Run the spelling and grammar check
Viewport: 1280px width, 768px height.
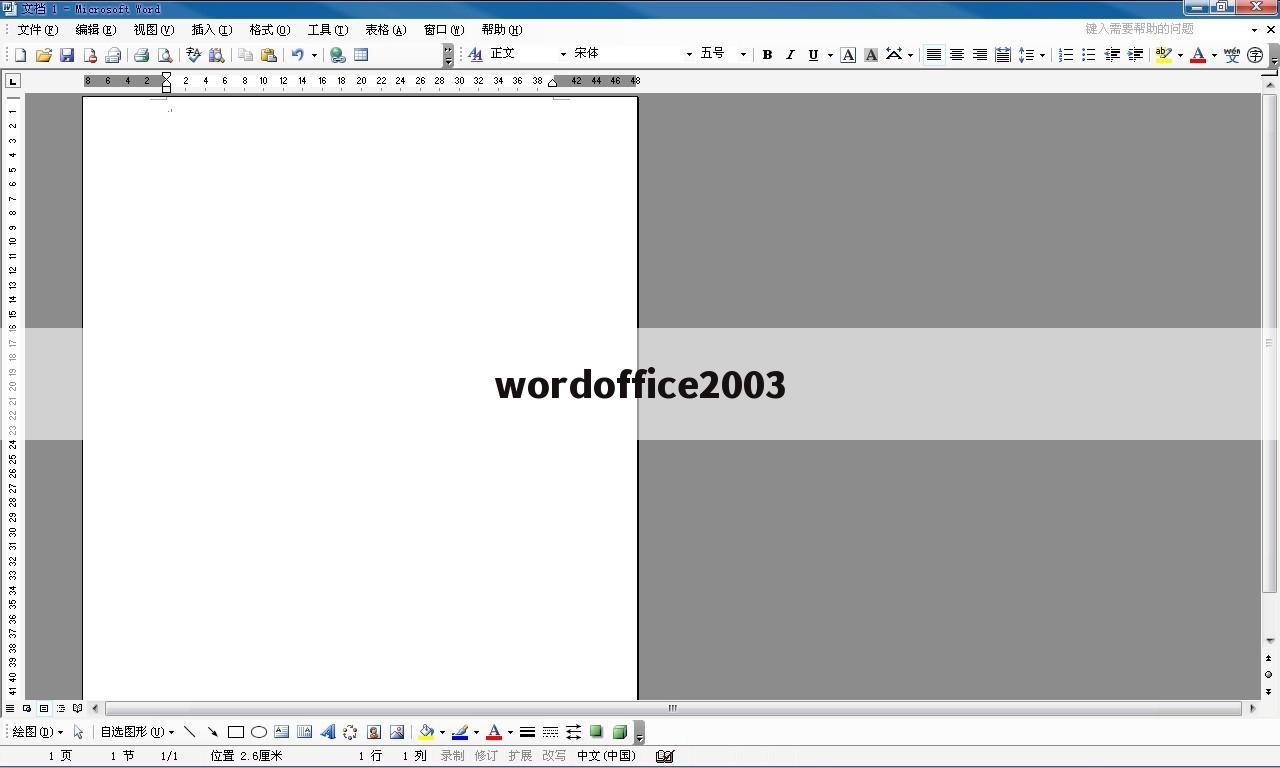point(193,55)
